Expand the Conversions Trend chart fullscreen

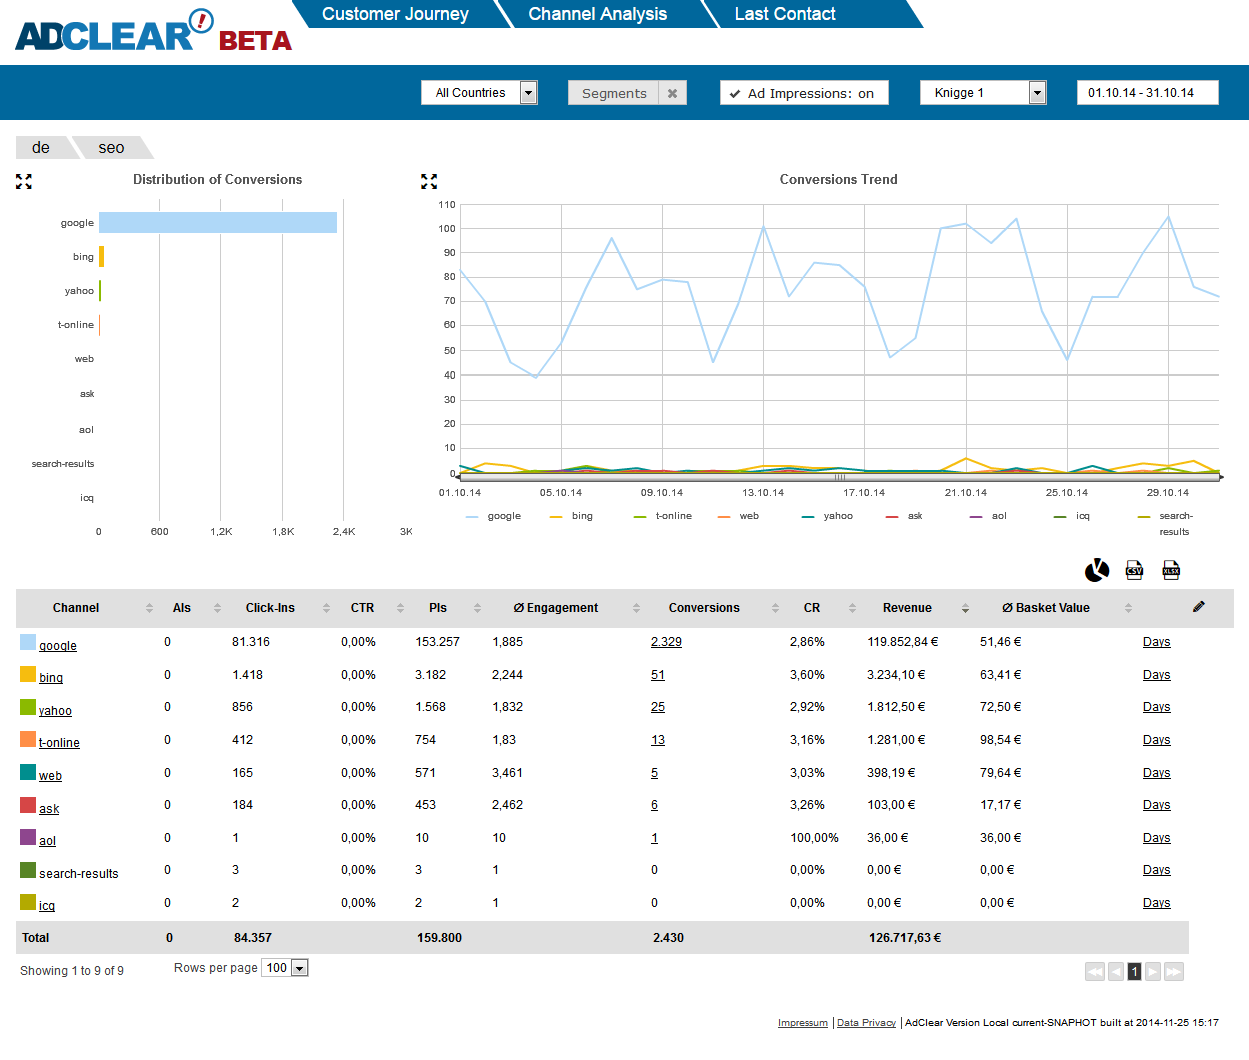coord(429,181)
